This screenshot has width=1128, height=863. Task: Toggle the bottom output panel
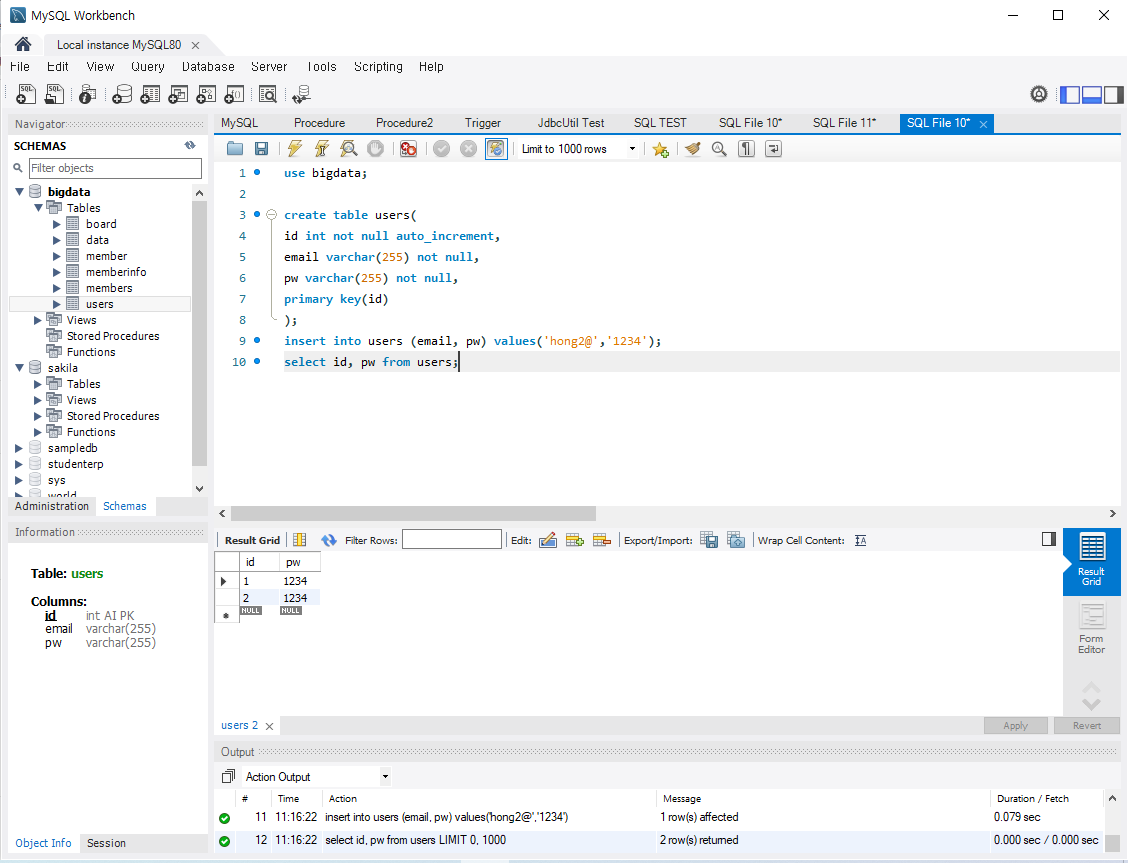click(x=1092, y=94)
